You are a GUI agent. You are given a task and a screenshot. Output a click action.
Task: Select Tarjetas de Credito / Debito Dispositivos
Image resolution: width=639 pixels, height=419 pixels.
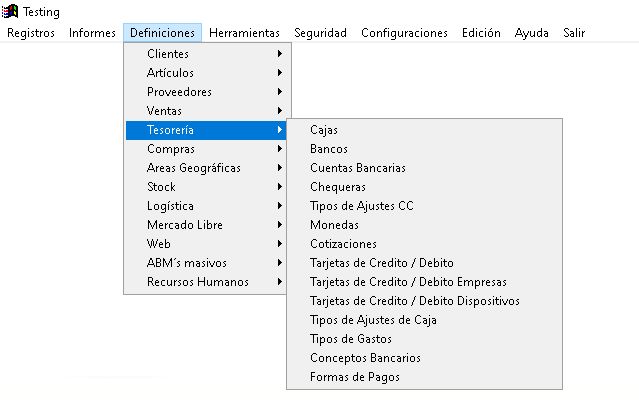click(x=414, y=301)
